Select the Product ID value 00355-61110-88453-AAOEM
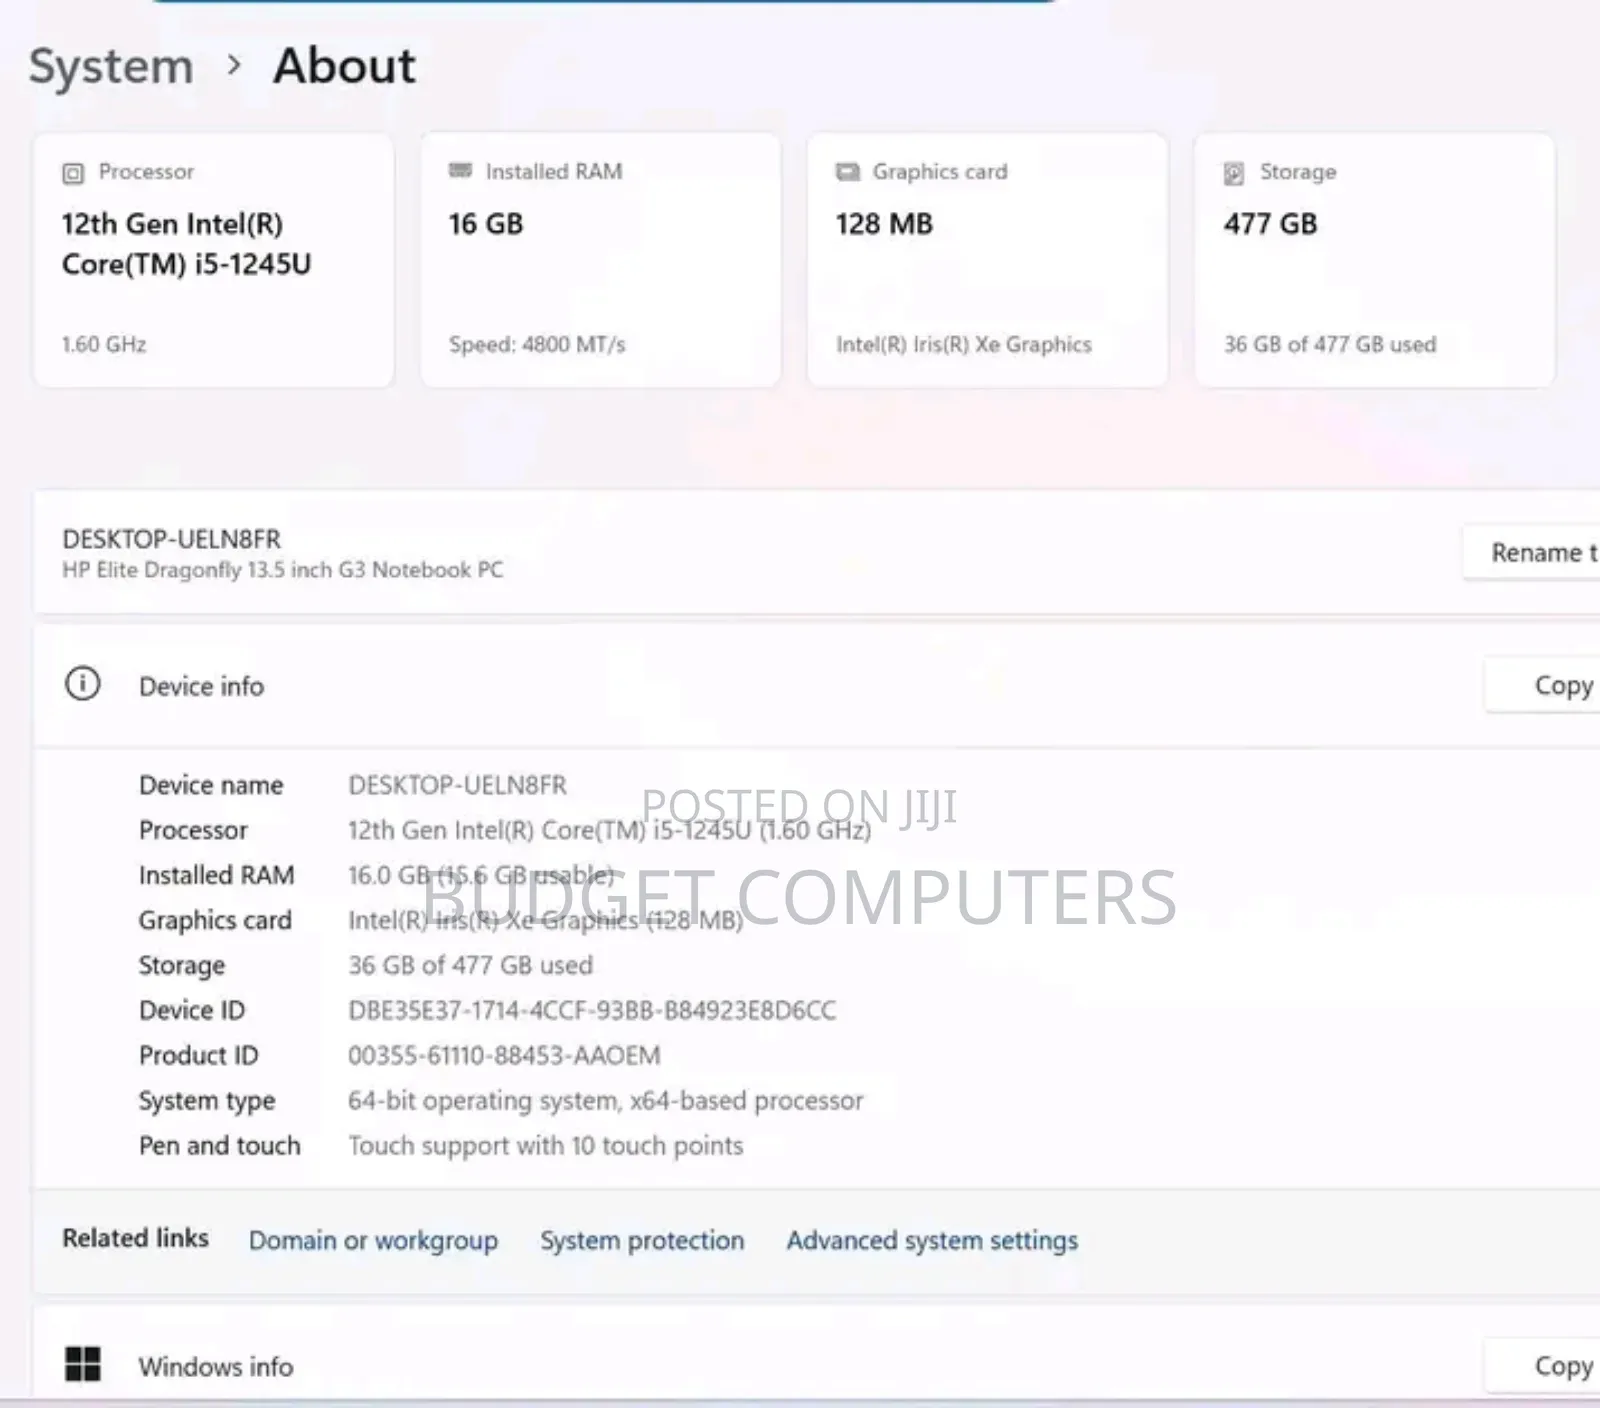 tap(504, 1055)
